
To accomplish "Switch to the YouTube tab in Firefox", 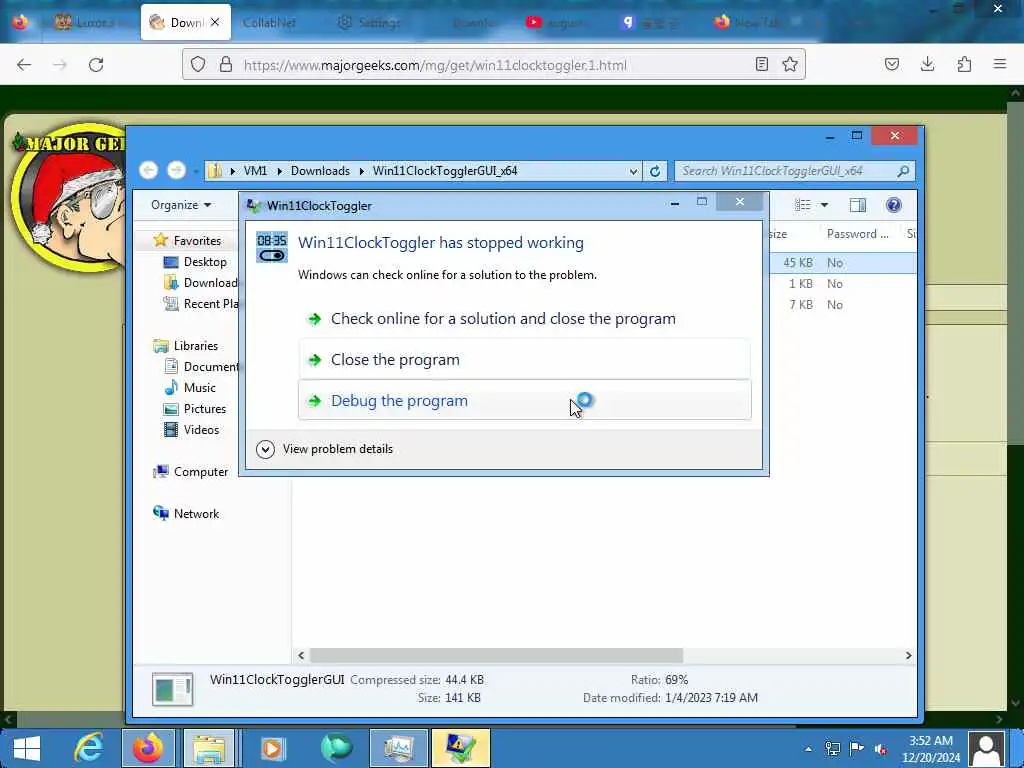I will pyautogui.click(x=556, y=22).
